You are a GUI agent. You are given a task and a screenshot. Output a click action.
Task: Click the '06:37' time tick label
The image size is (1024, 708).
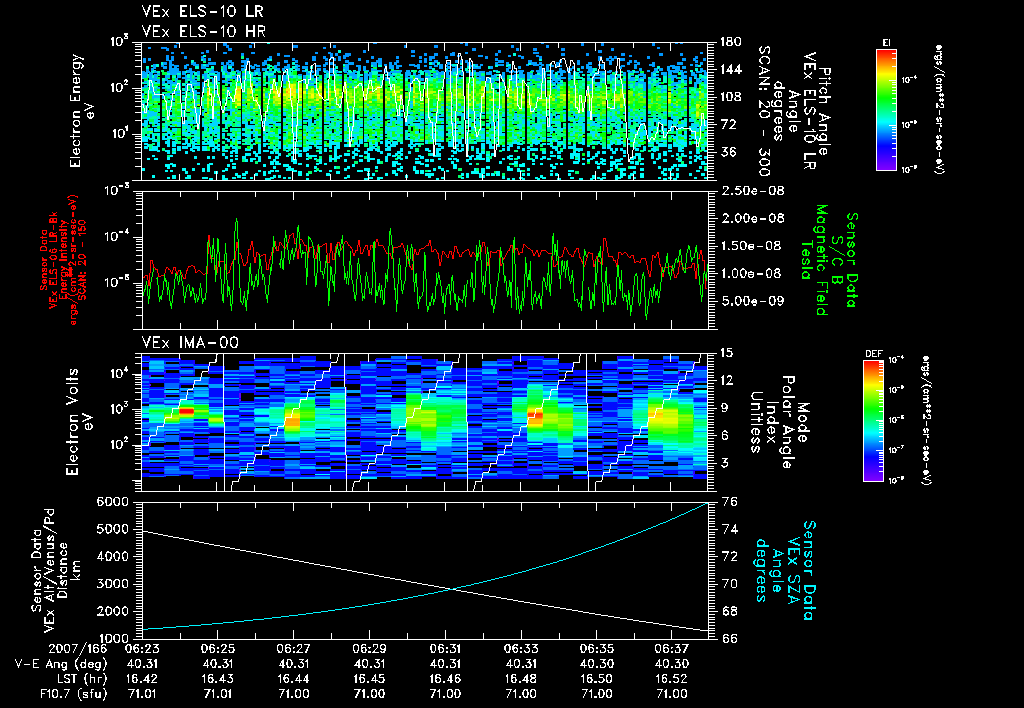pos(671,649)
